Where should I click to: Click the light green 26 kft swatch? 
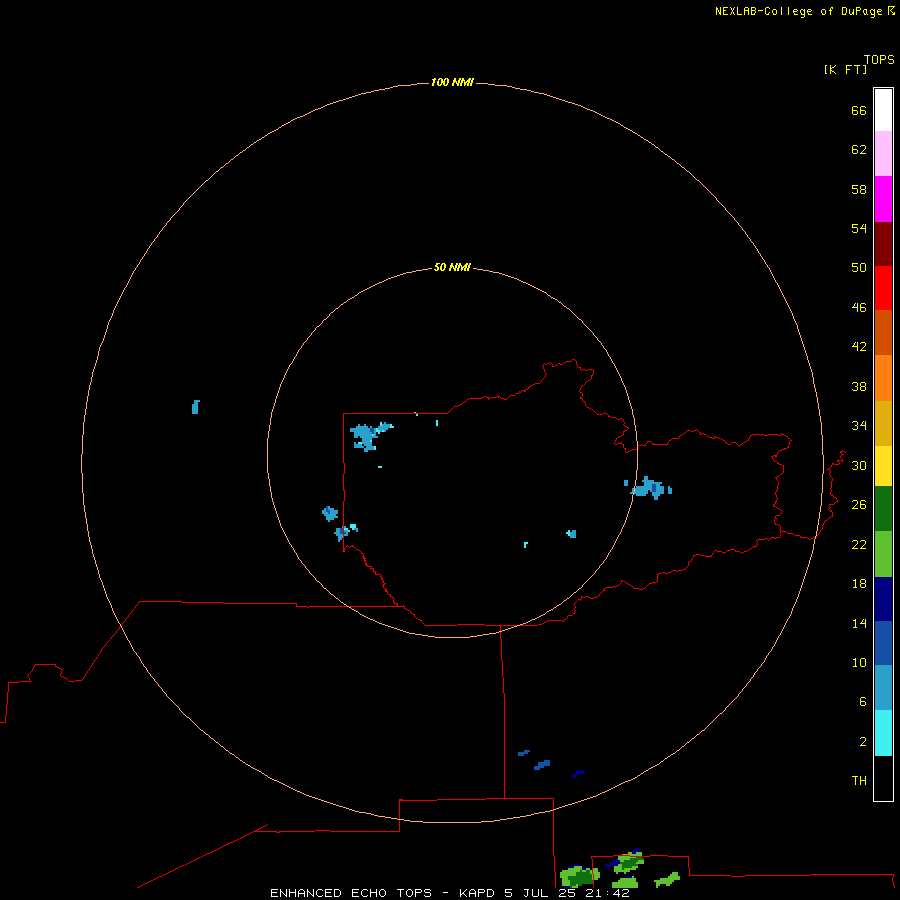(x=883, y=554)
